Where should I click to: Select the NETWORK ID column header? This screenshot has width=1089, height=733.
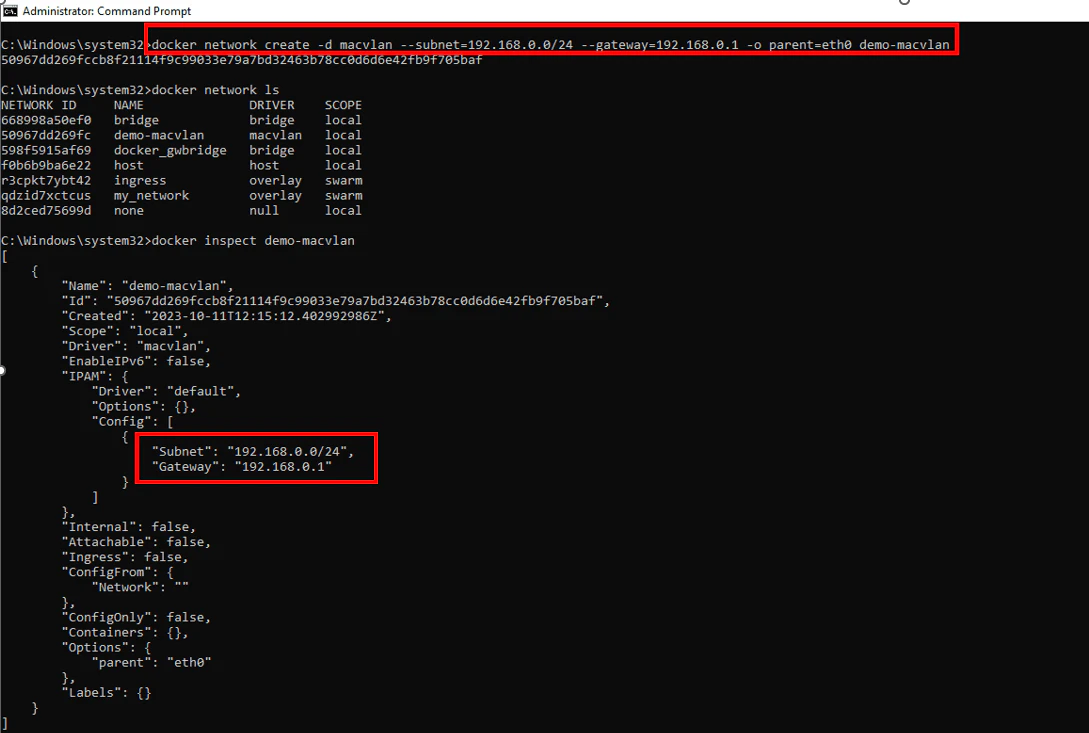37,104
